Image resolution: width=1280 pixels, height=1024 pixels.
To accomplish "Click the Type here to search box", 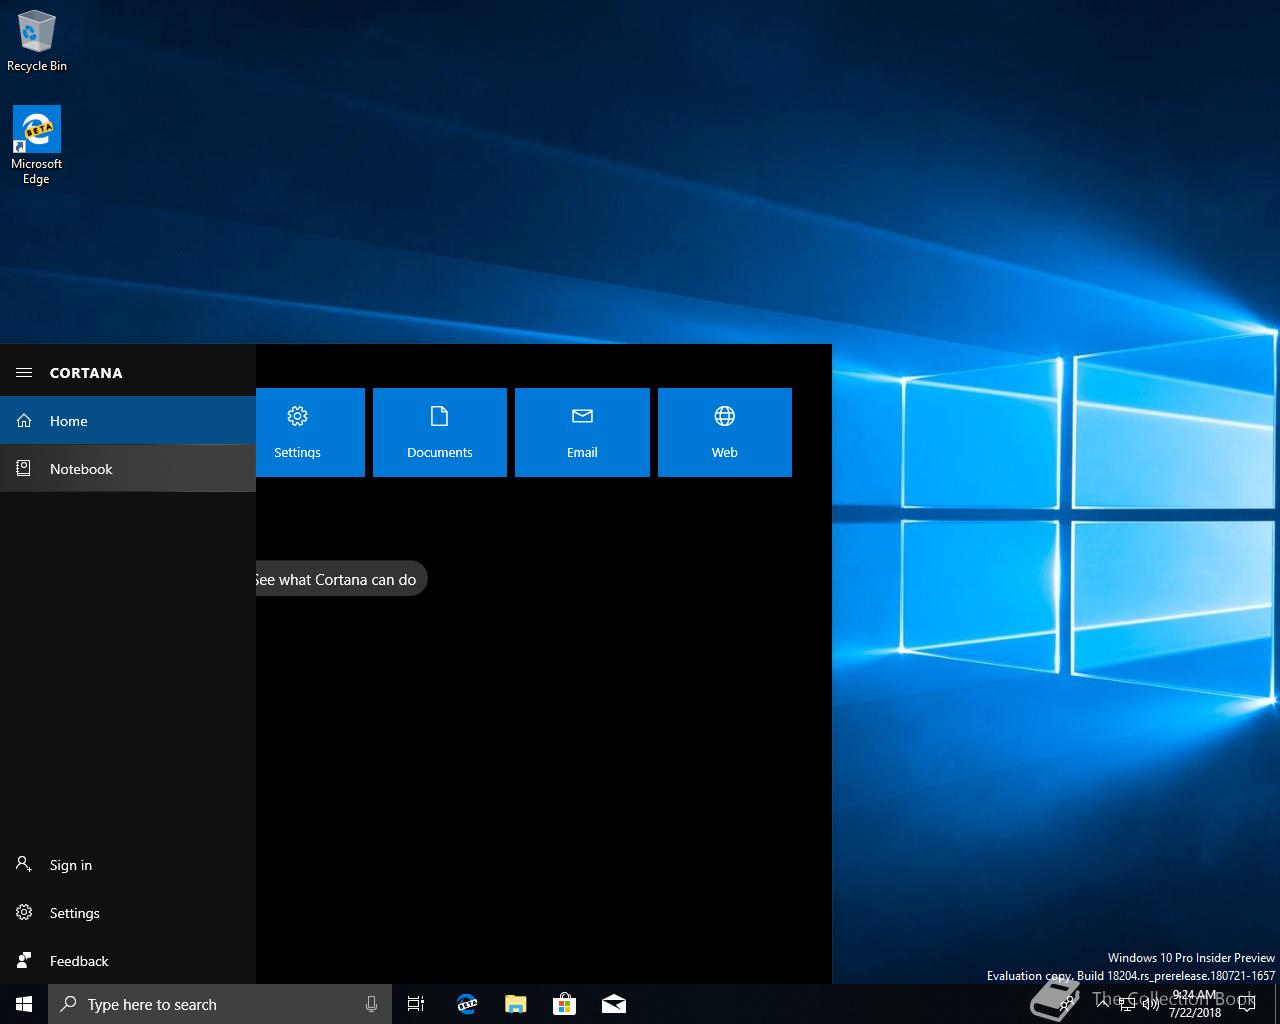I will click(x=218, y=1004).
